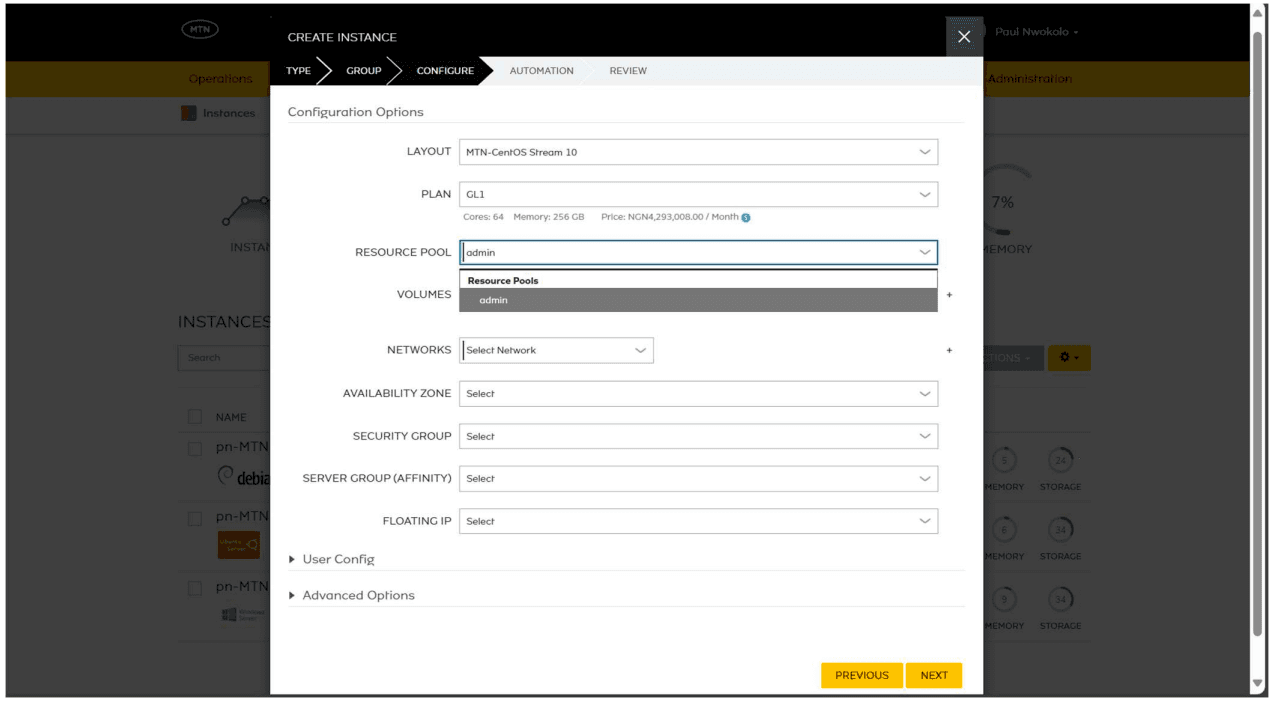Screen dimensions: 1272x702
Task: Check the second pn-MTN instance checkbox
Action: (x=195, y=518)
